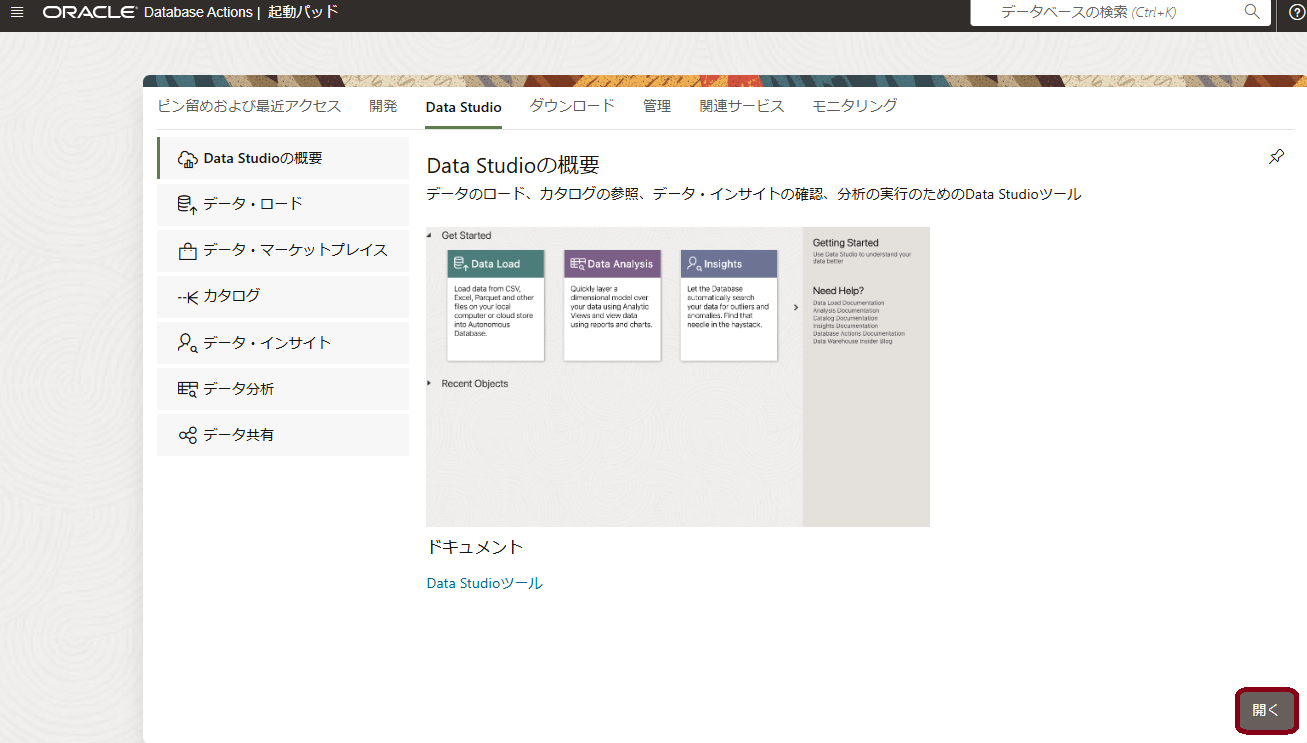Click the データ・インサイト search-person icon
This screenshot has height=743, width=1307.
pyautogui.click(x=187, y=343)
